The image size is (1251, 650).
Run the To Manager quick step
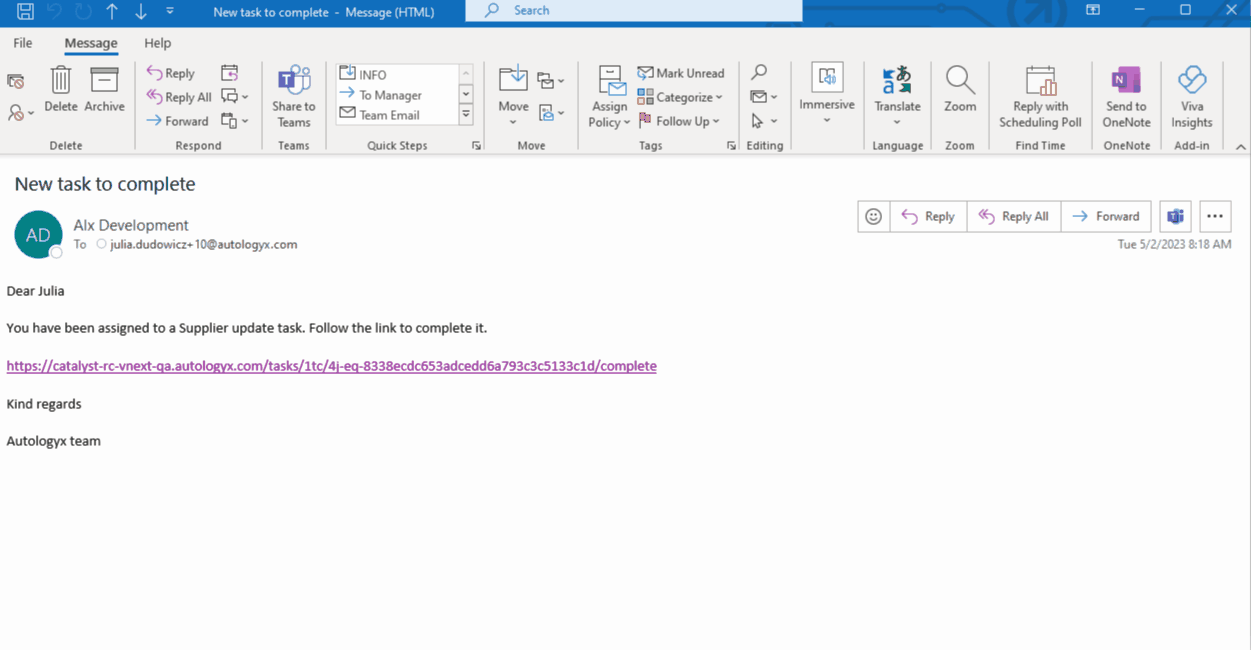coord(397,95)
